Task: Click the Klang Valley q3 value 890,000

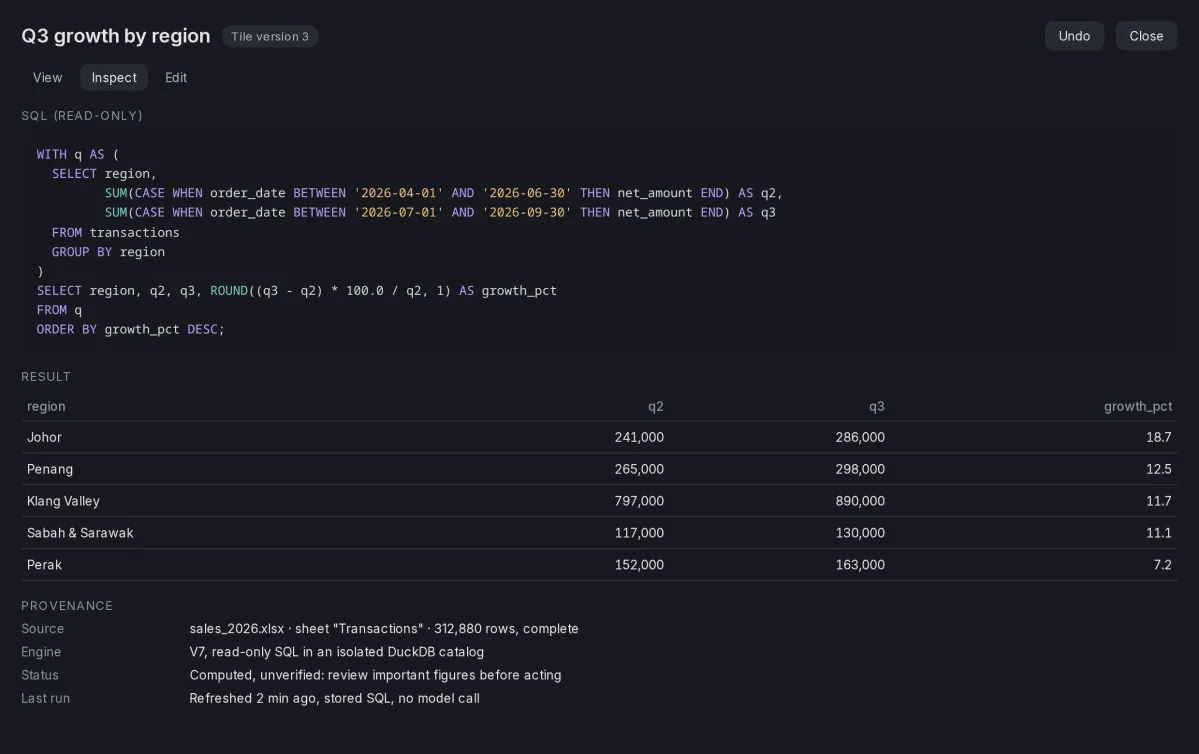Action: [x=859, y=501]
